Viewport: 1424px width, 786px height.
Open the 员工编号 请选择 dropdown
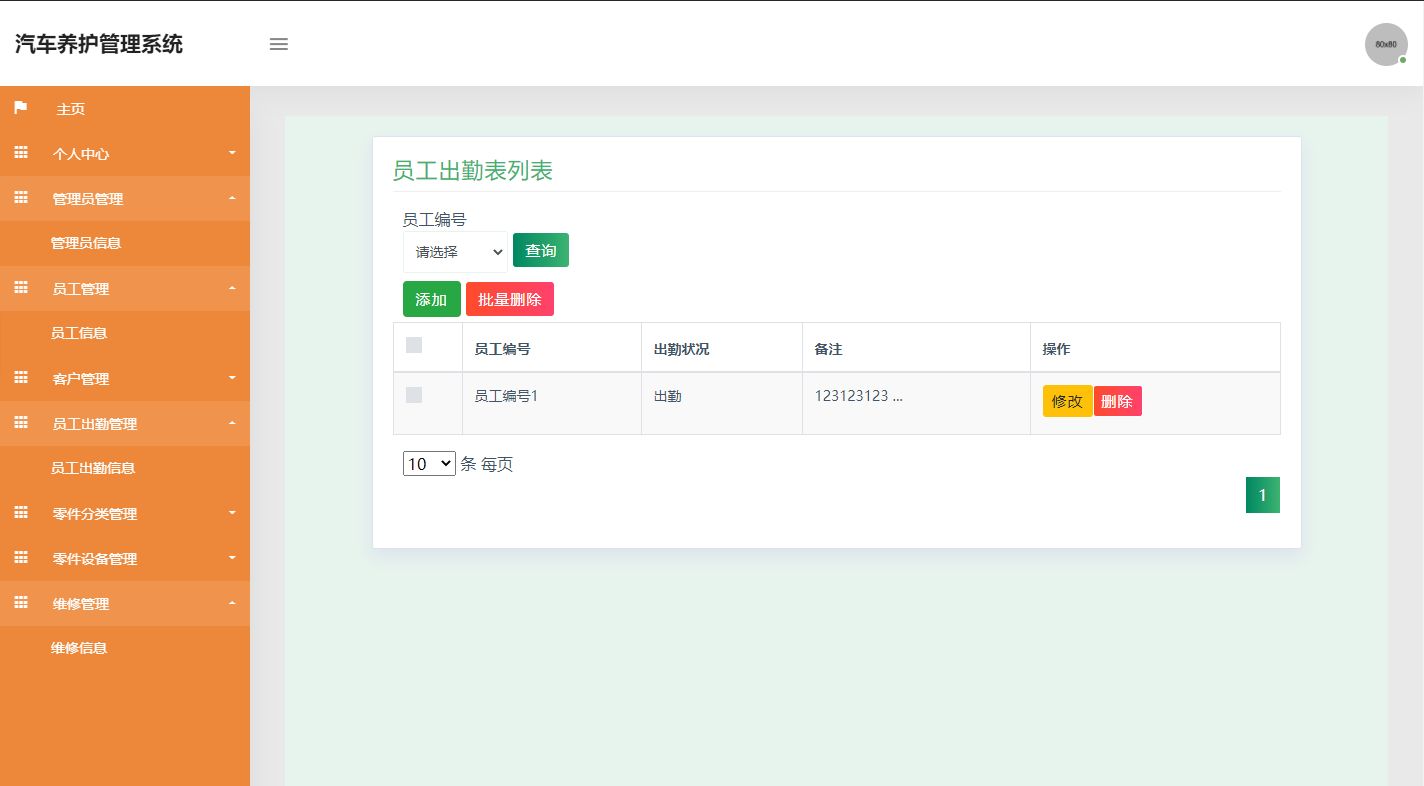point(455,252)
